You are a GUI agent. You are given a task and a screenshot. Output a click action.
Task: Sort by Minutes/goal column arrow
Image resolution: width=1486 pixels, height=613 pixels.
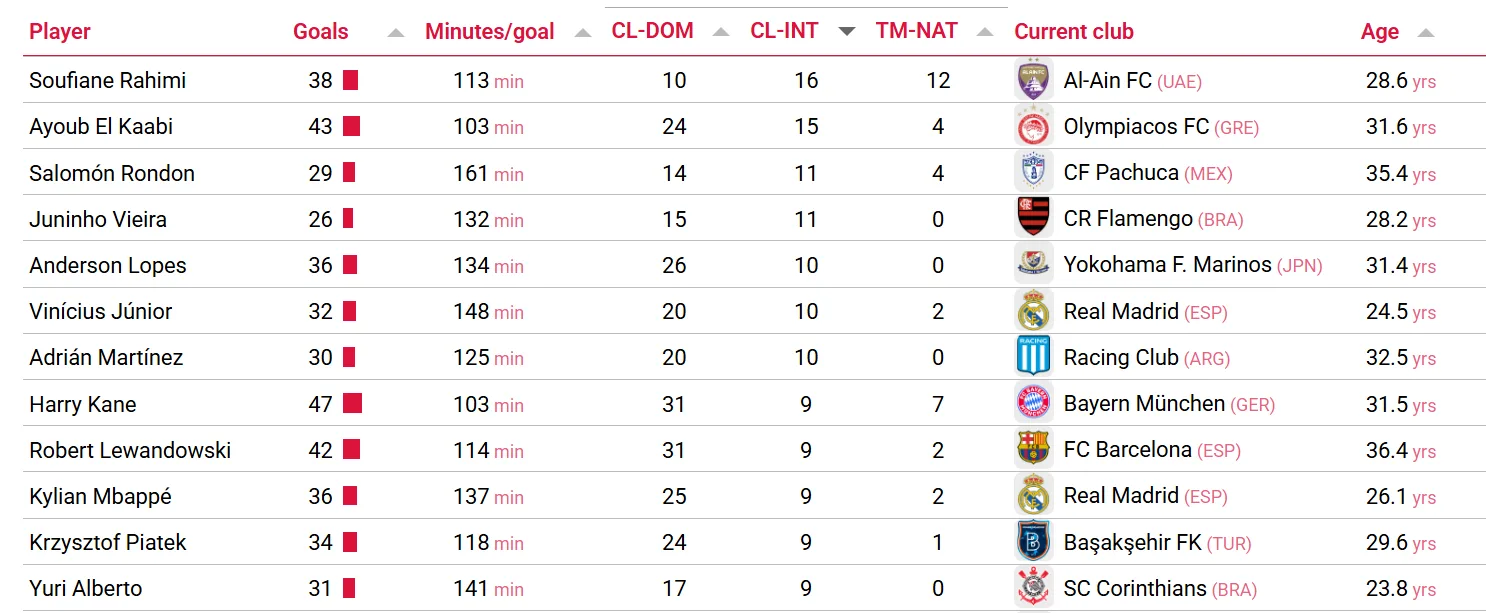pyautogui.click(x=583, y=32)
